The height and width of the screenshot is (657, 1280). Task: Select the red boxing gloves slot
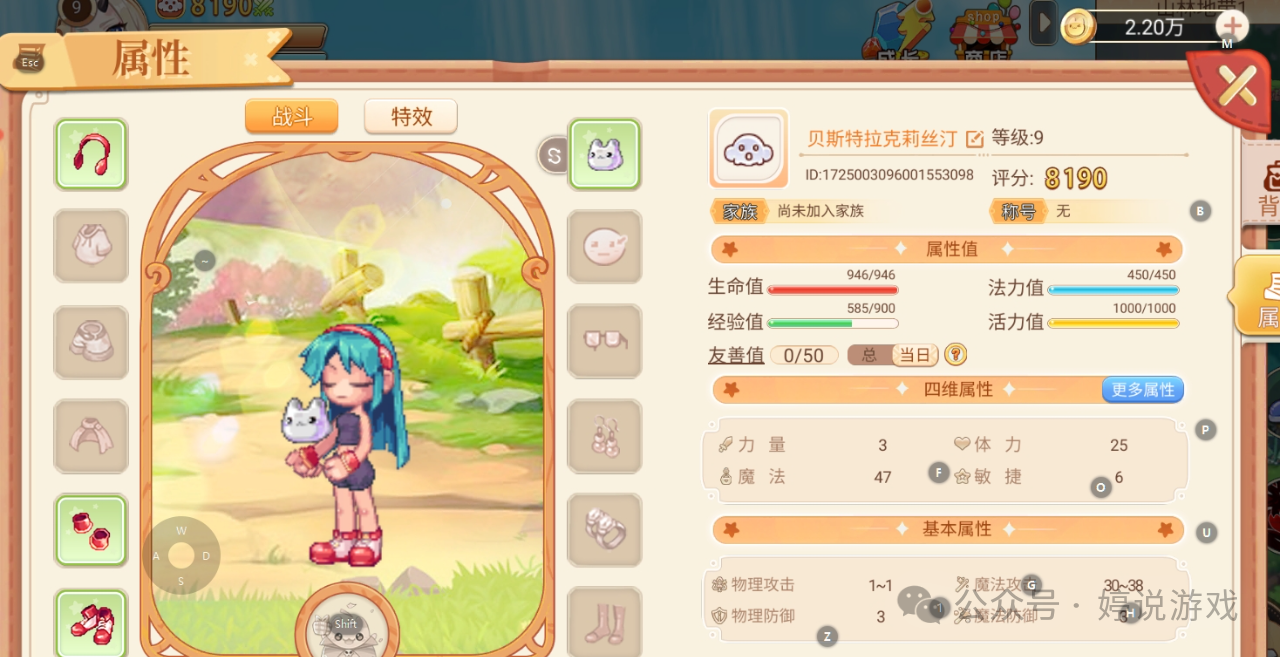(91, 530)
